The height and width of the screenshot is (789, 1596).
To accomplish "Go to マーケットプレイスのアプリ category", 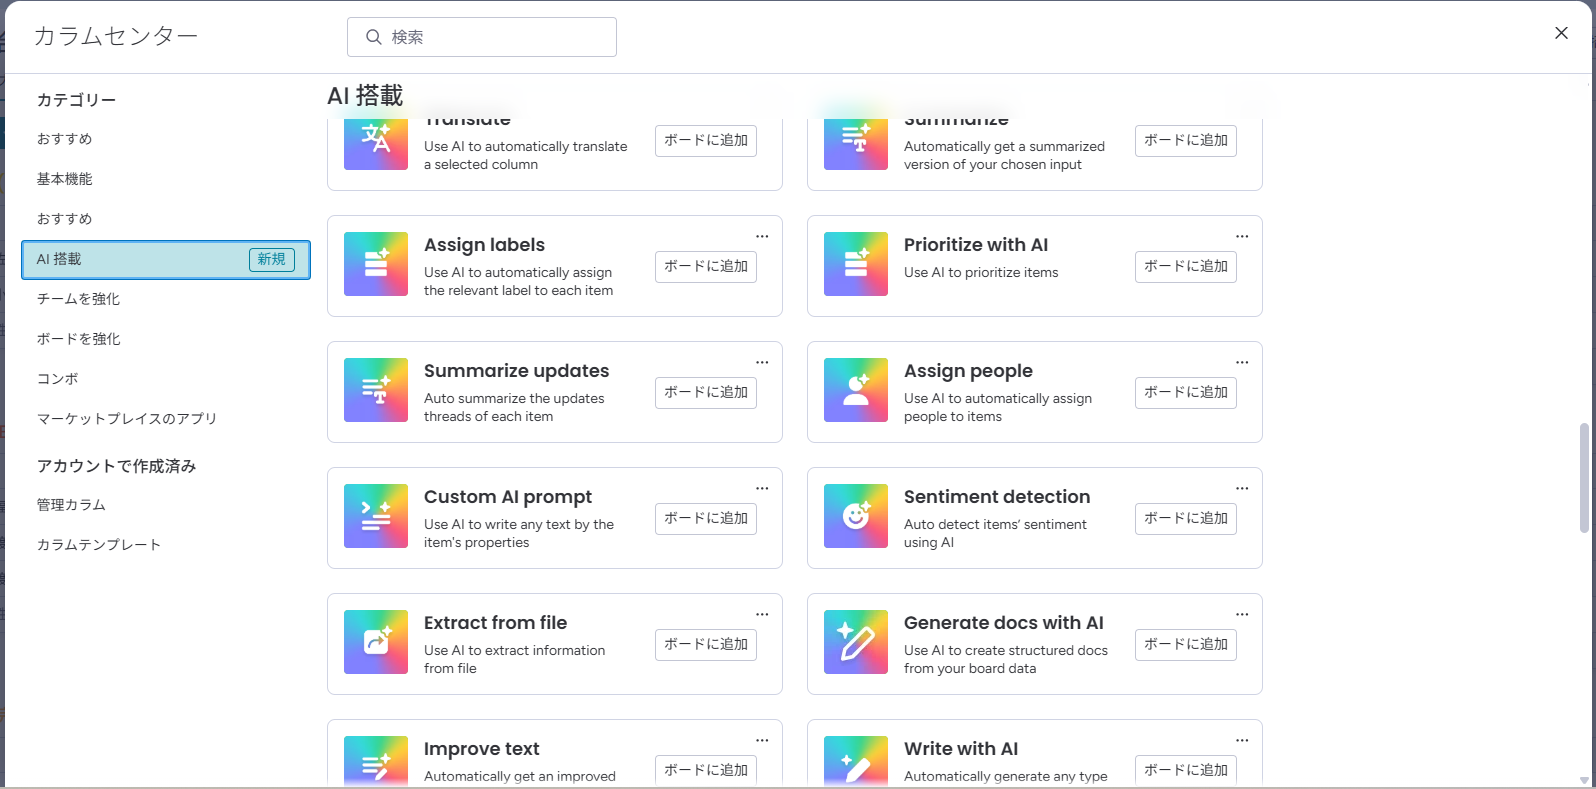I will tap(127, 419).
